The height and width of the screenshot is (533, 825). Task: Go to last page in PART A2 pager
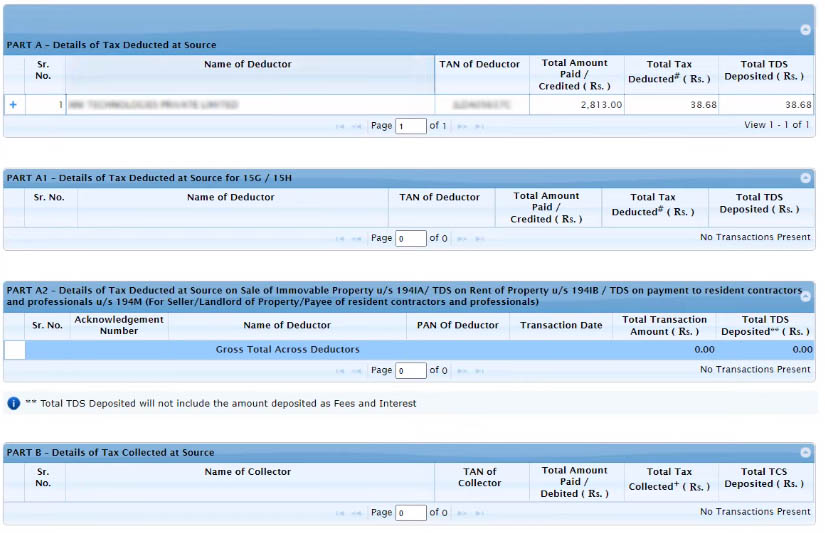479,371
